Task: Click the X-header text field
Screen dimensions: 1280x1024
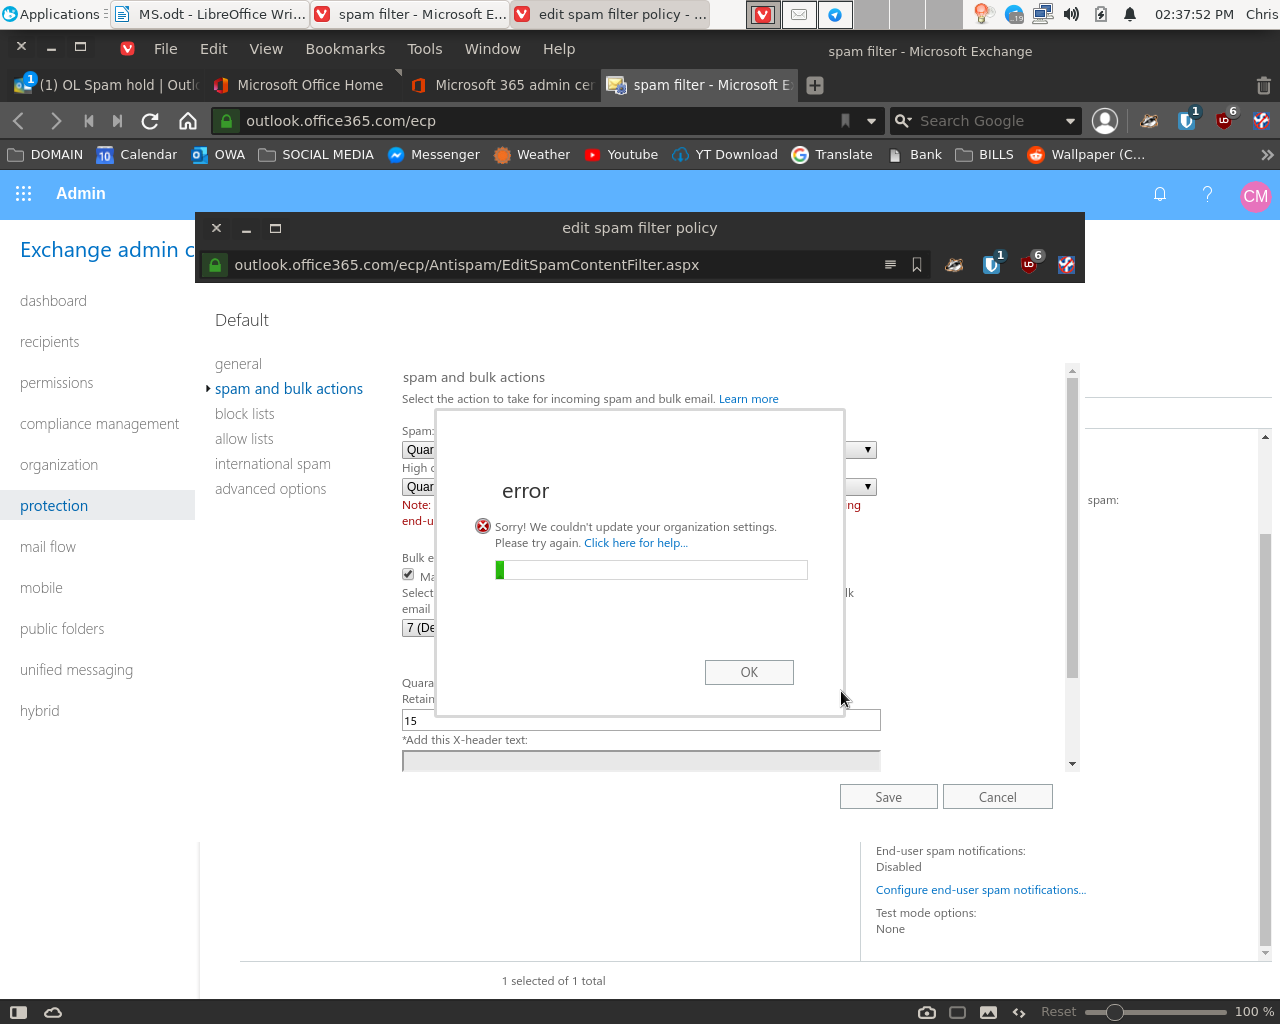Action: [x=641, y=761]
